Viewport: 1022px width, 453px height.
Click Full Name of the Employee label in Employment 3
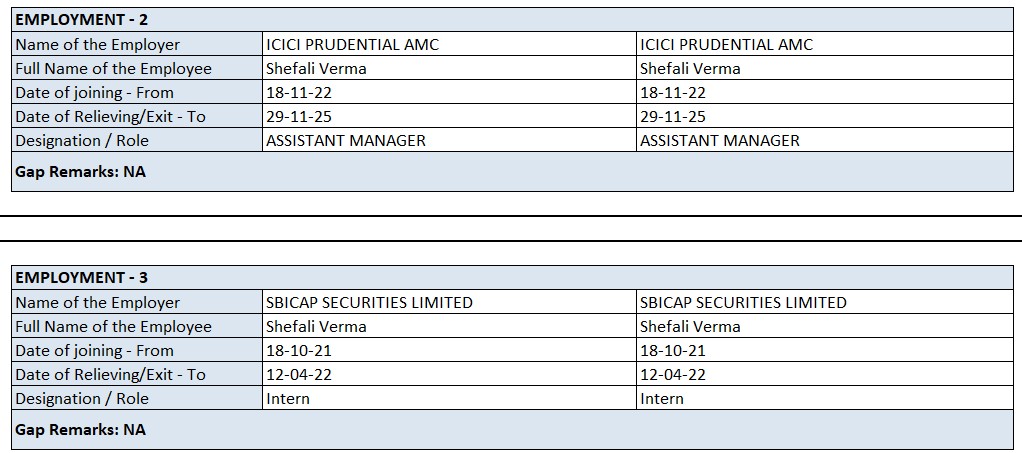(114, 326)
